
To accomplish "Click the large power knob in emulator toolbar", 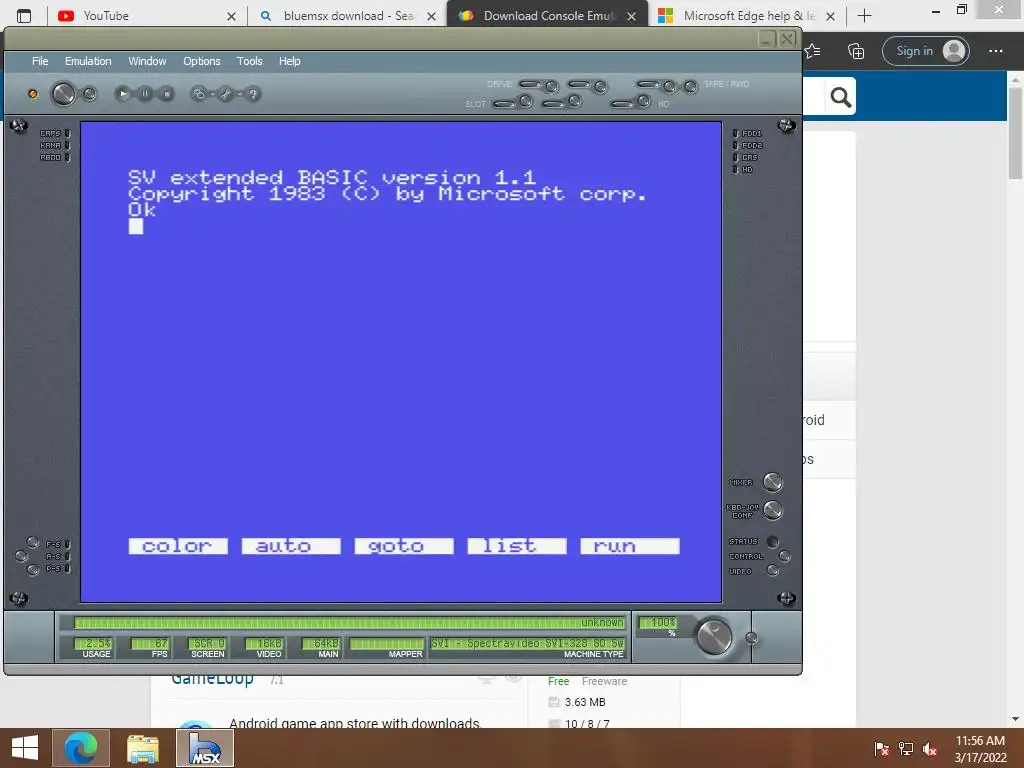I will coord(63,94).
